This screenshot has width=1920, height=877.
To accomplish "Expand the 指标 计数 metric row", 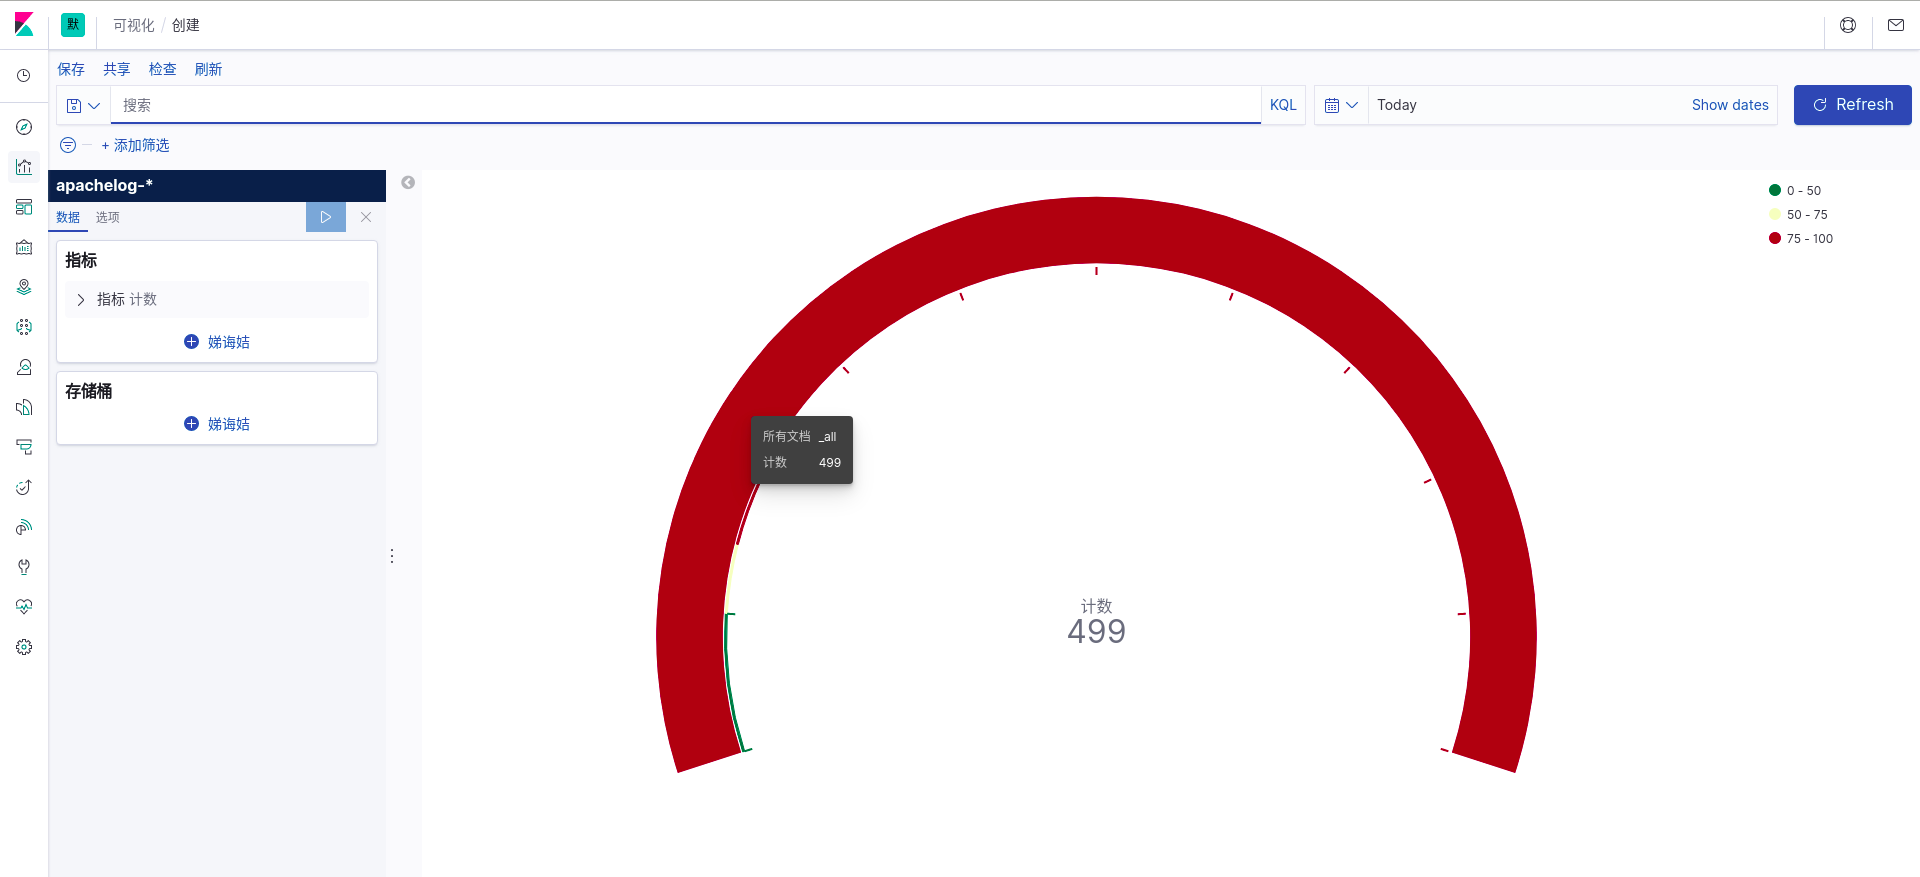I will point(217,300).
